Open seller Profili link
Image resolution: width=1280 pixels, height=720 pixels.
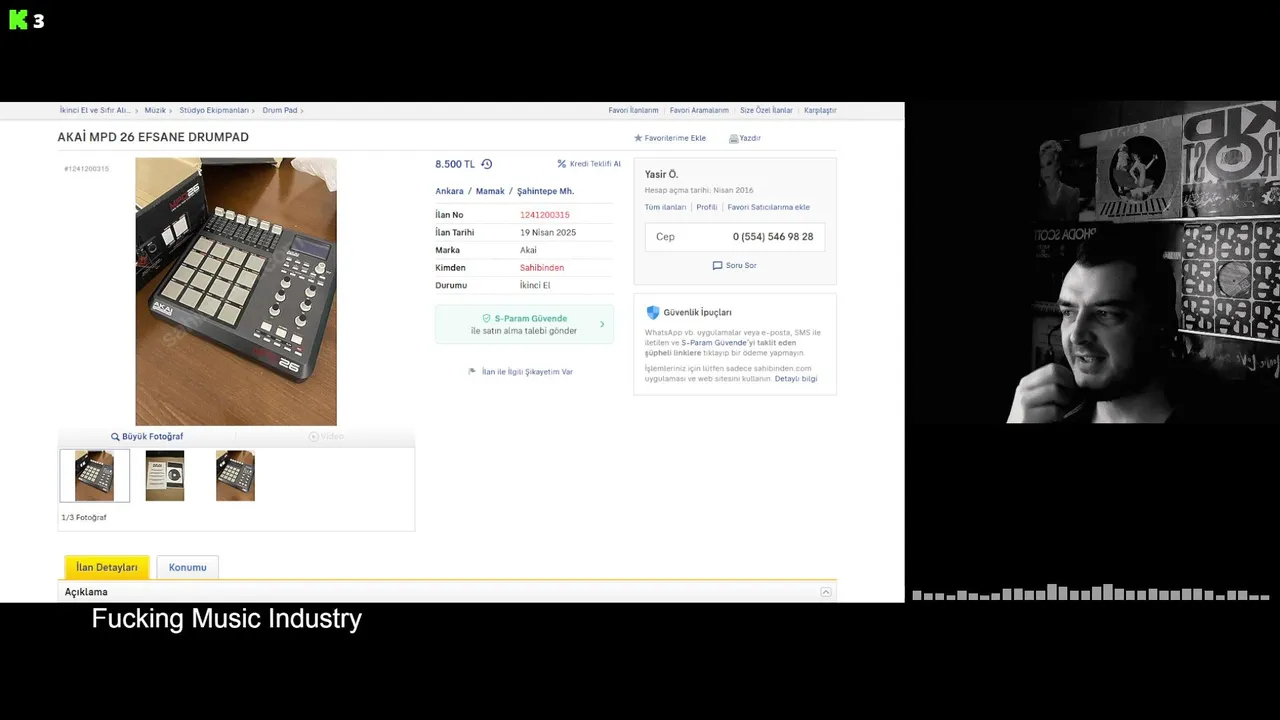707,207
